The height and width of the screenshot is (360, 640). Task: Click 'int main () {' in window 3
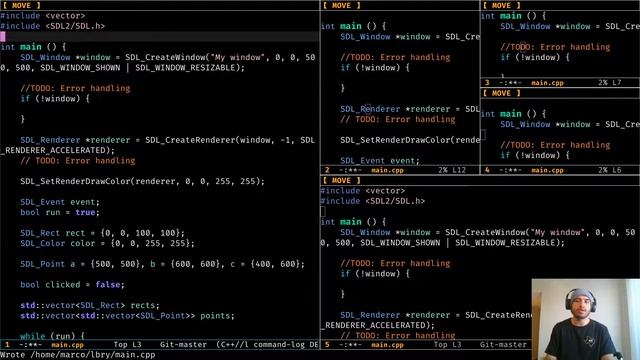513,16
